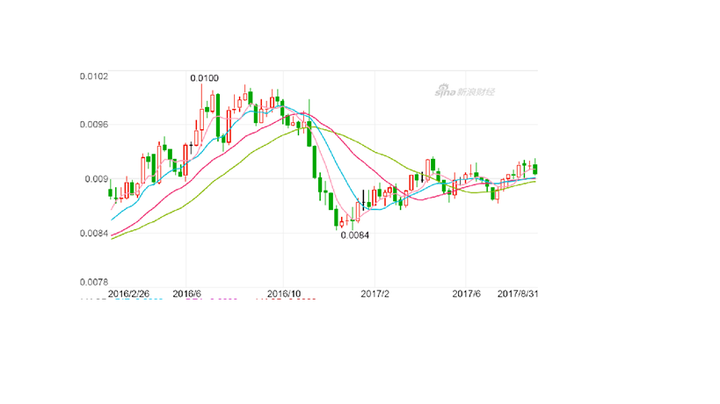
Task: Click the 0.0102 y-axis label
Action: (94, 76)
